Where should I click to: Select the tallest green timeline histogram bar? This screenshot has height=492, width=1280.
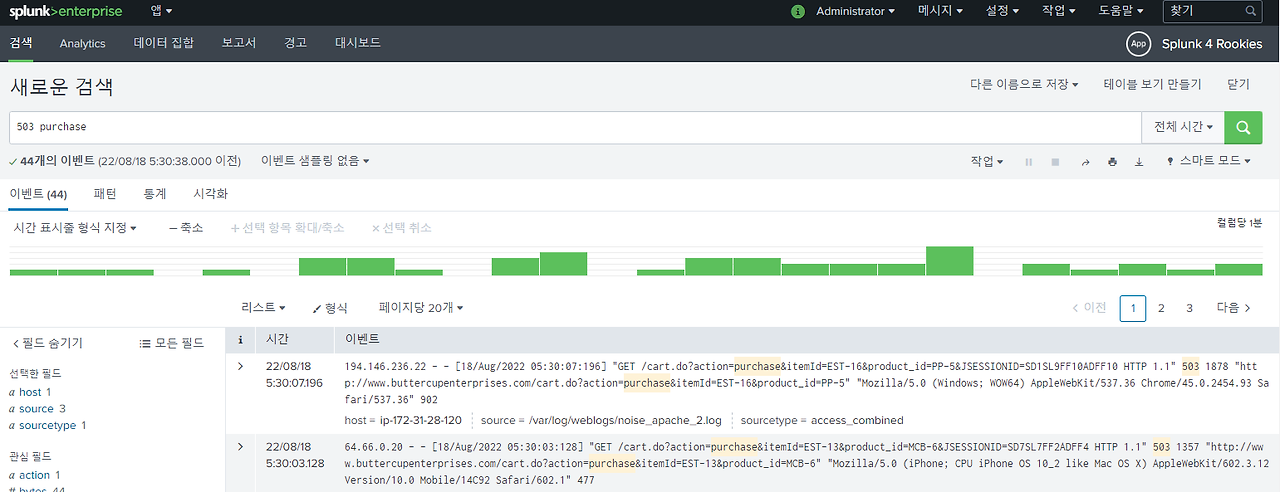[x=950, y=261]
